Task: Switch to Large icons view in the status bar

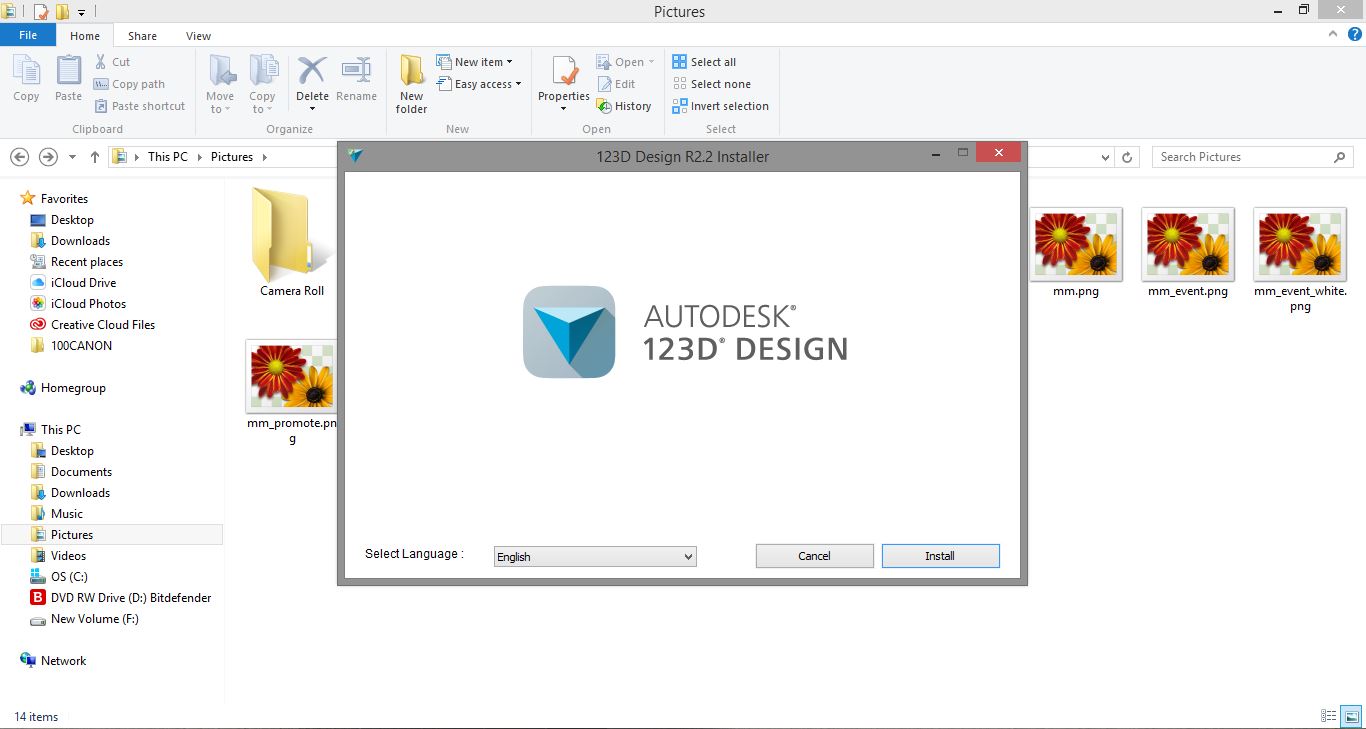Action: pos(1351,716)
